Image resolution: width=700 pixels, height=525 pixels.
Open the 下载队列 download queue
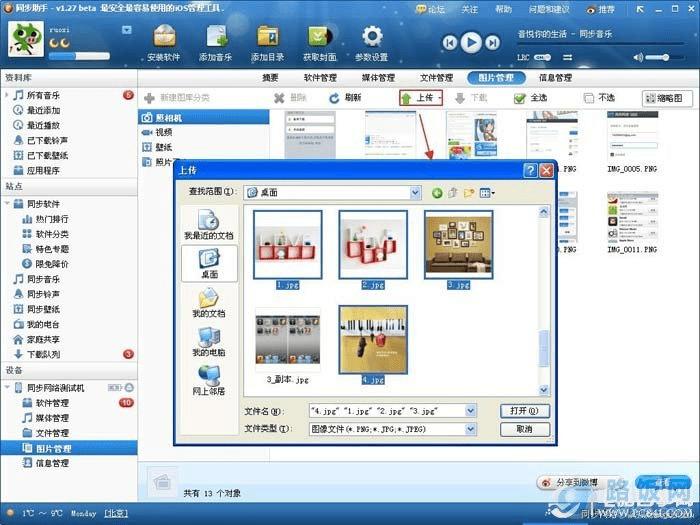coord(43,354)
